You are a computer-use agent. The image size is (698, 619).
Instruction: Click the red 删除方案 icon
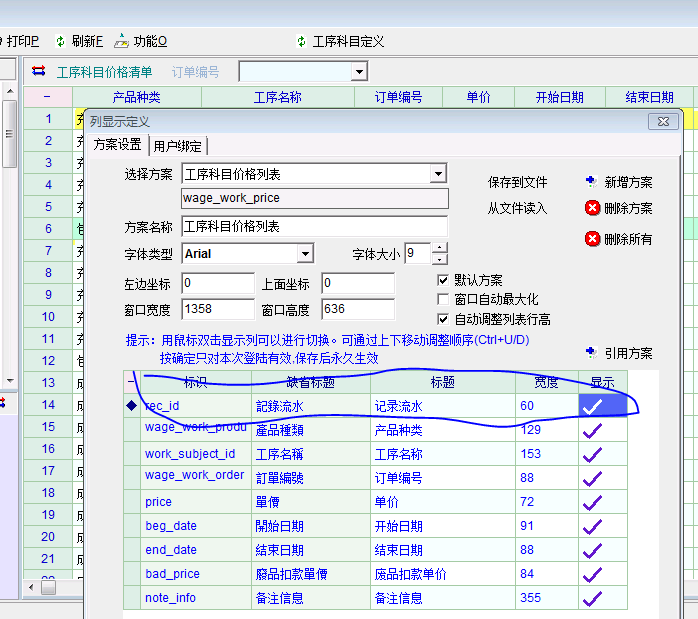point(593,208)
